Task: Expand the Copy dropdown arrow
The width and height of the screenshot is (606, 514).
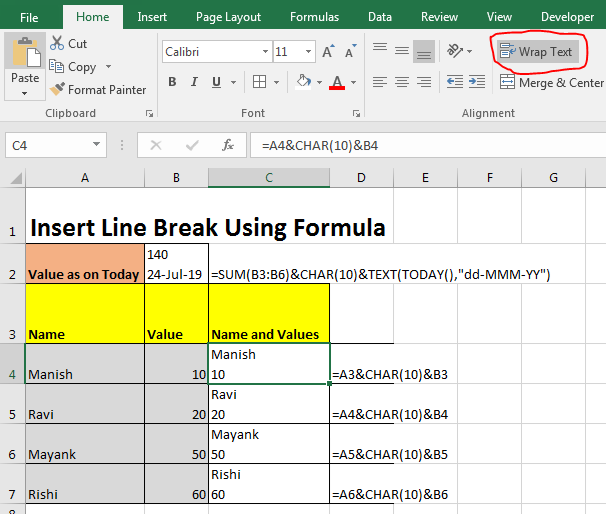Action: click(109, 66)
